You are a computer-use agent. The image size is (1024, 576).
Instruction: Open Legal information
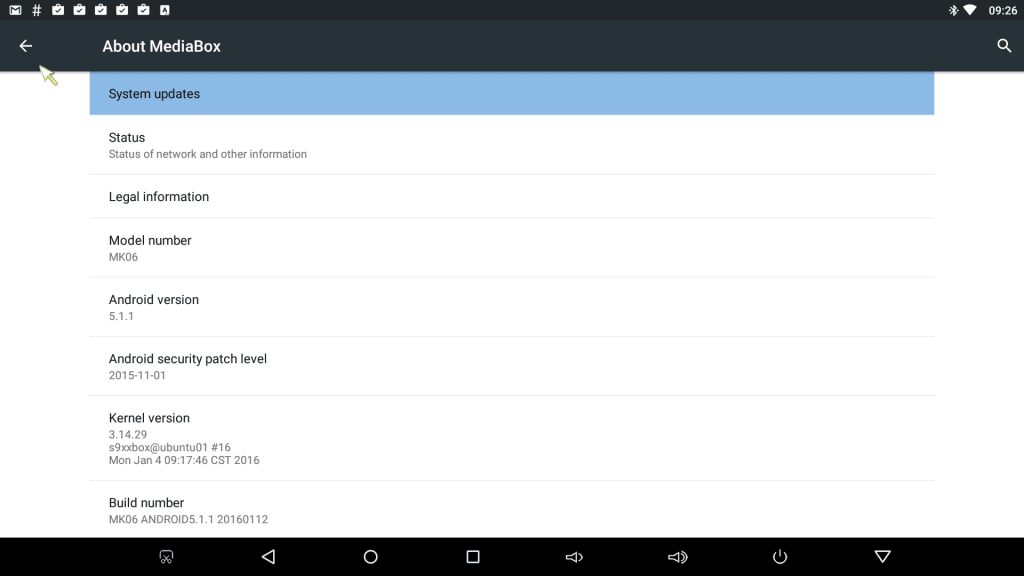pyautogui.click(x=511, y=197)
